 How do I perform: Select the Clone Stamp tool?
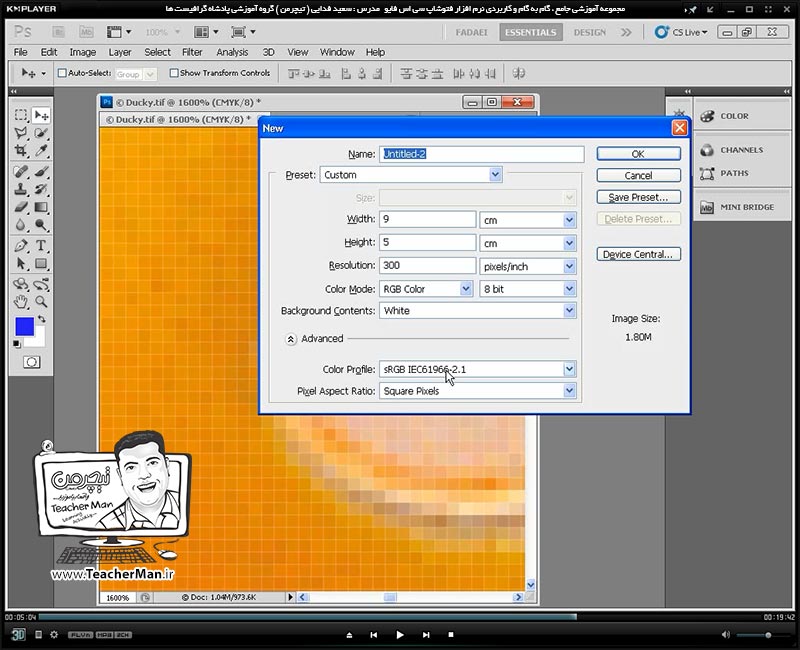pos(21,189)
